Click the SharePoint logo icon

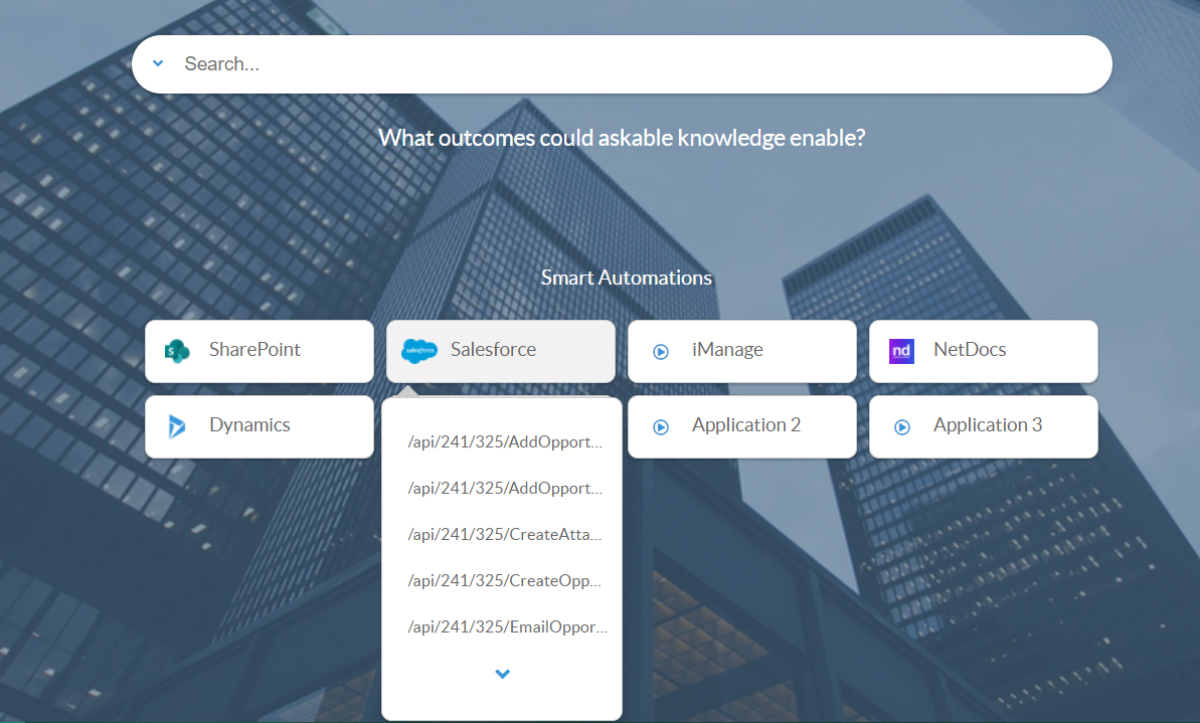pyautogui.click(x=177, y=351)
